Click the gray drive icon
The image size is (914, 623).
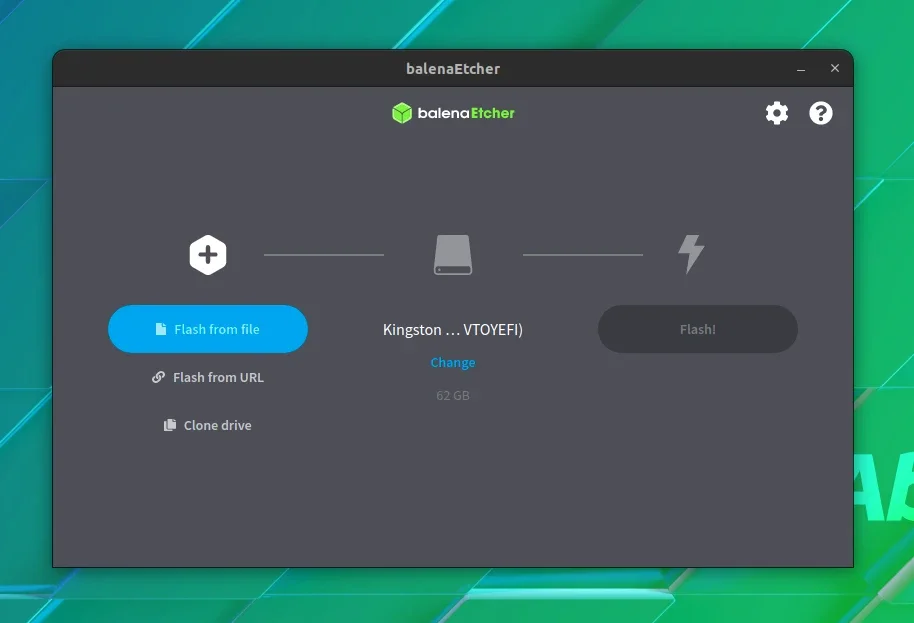pos(453,255)
